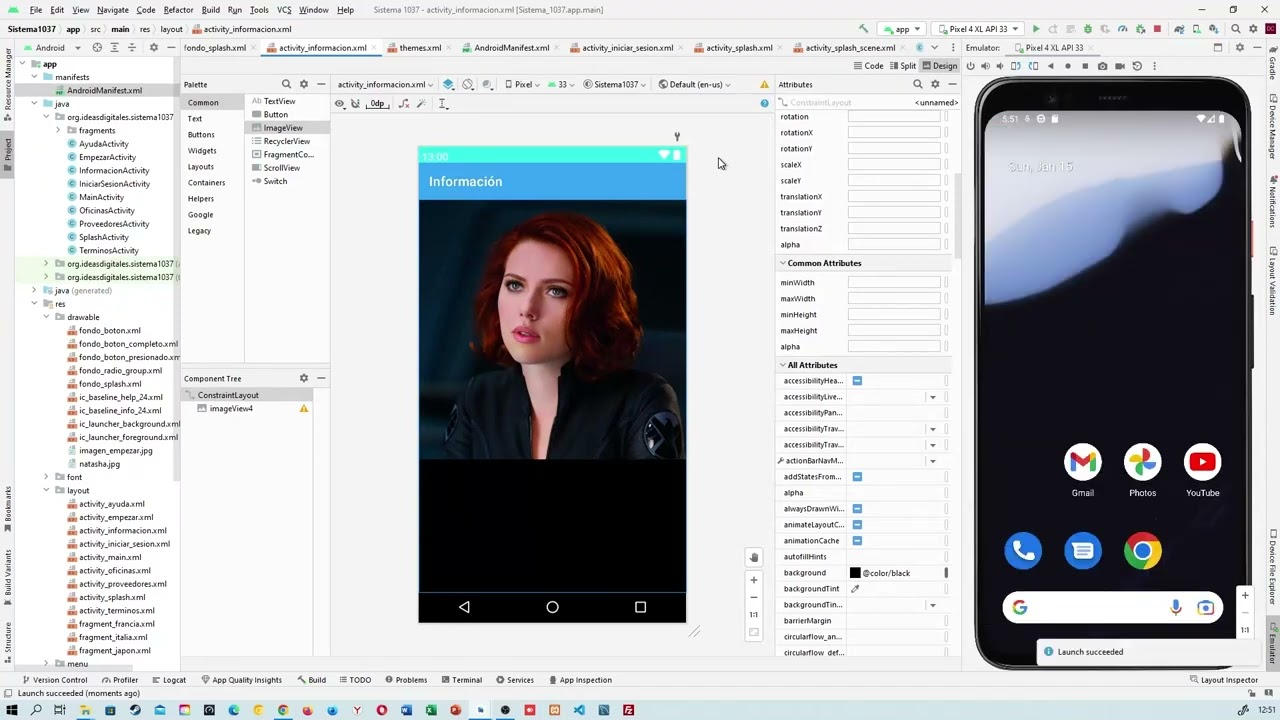
Task: Select the pan hand tool in design surface
Action: [754, 558]
